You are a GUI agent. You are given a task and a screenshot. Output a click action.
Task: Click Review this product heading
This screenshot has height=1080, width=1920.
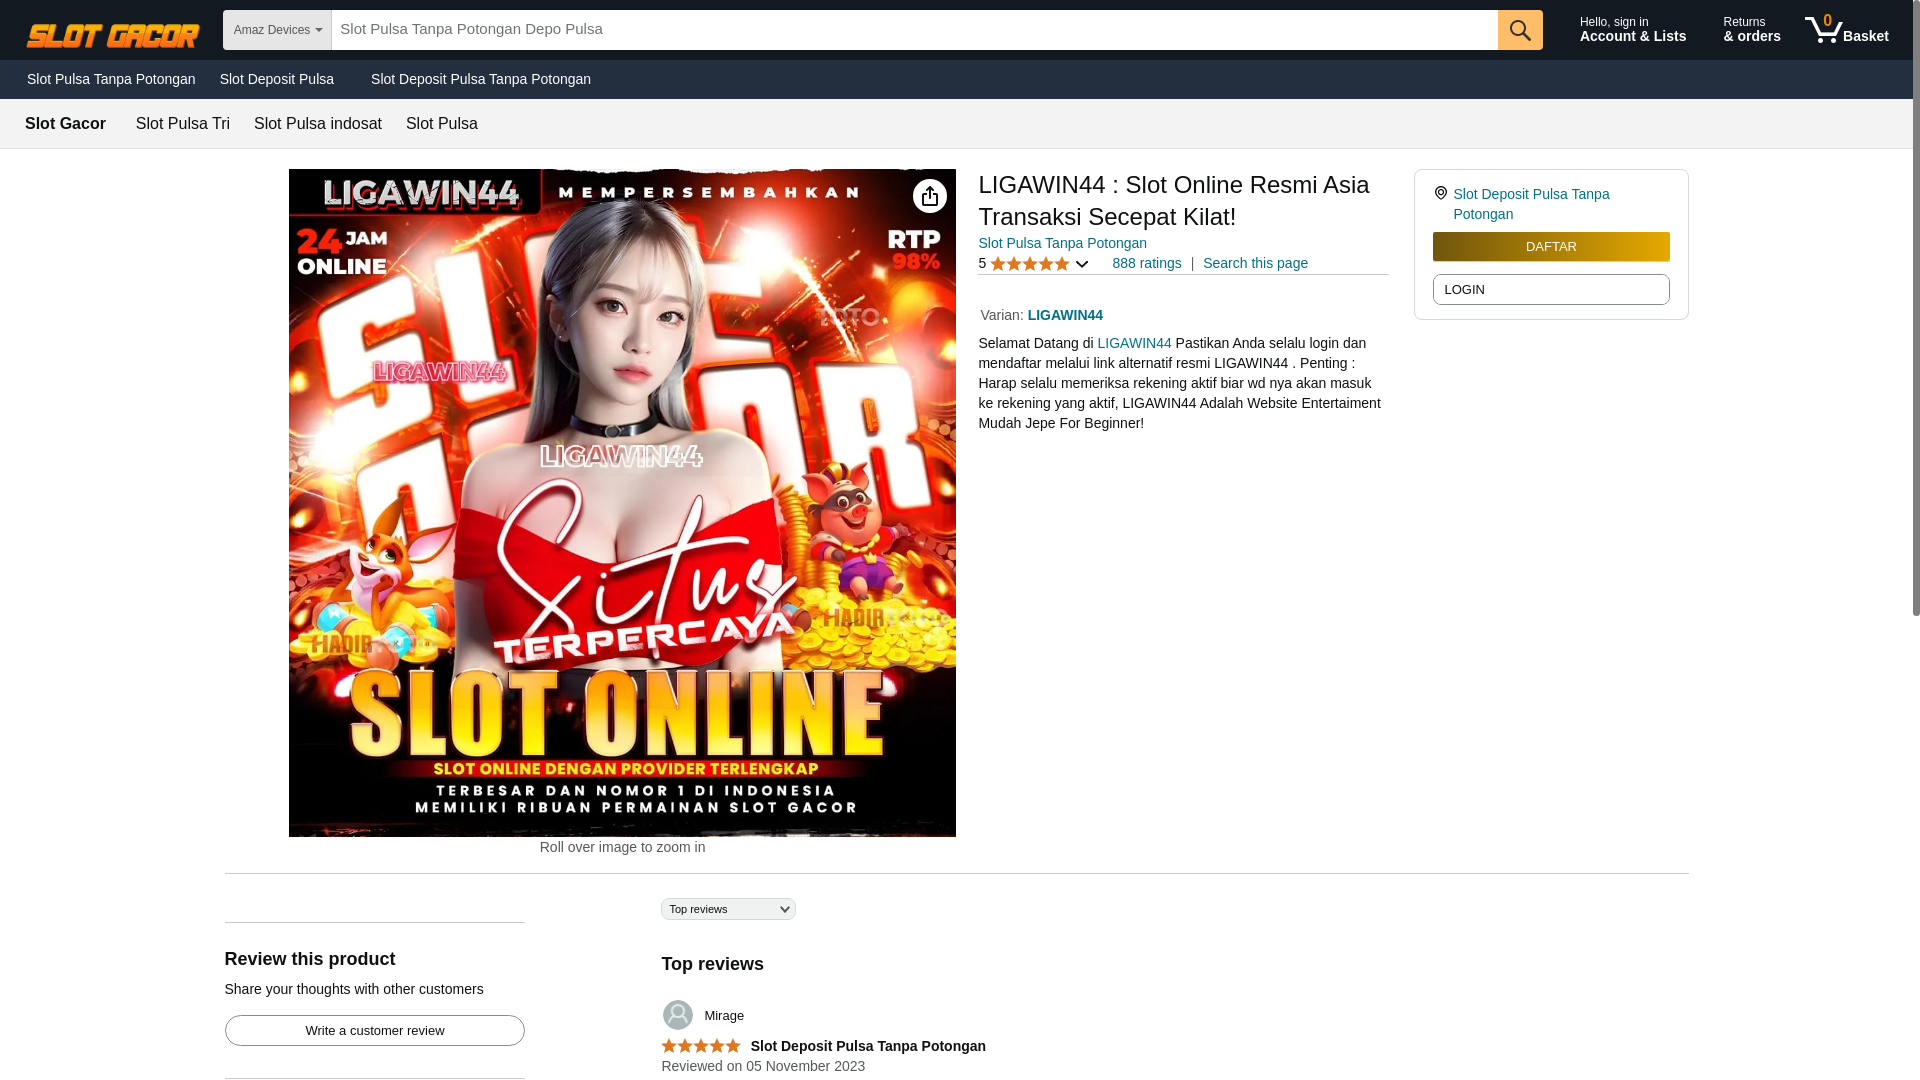point(310,959)
